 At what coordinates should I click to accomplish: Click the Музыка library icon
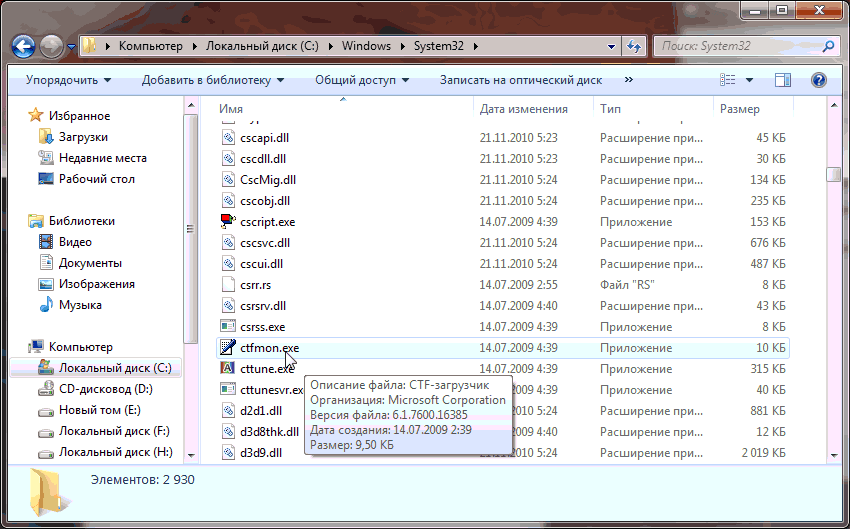click(45, 305)
